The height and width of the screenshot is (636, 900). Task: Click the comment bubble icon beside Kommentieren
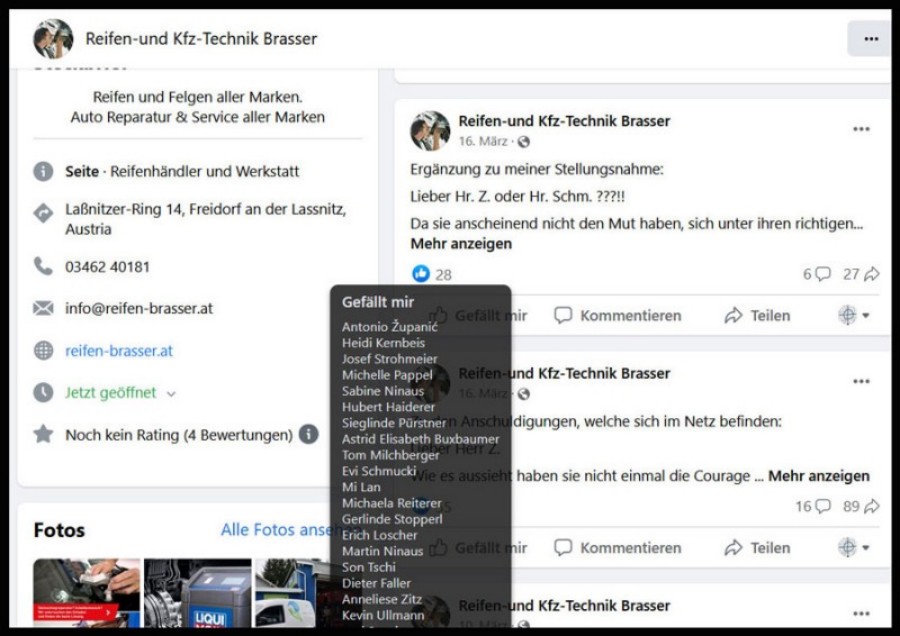[x=564, y=314]
